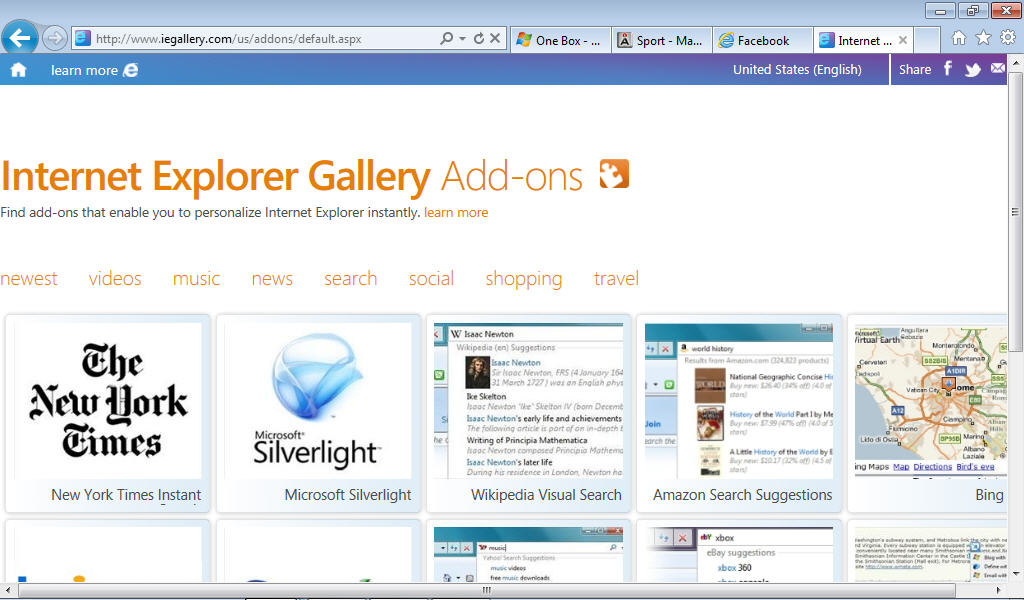Refresh the page with the reload icon
Image resolution: width=1024 pixels, height=600 pixels.
[479, 39]
